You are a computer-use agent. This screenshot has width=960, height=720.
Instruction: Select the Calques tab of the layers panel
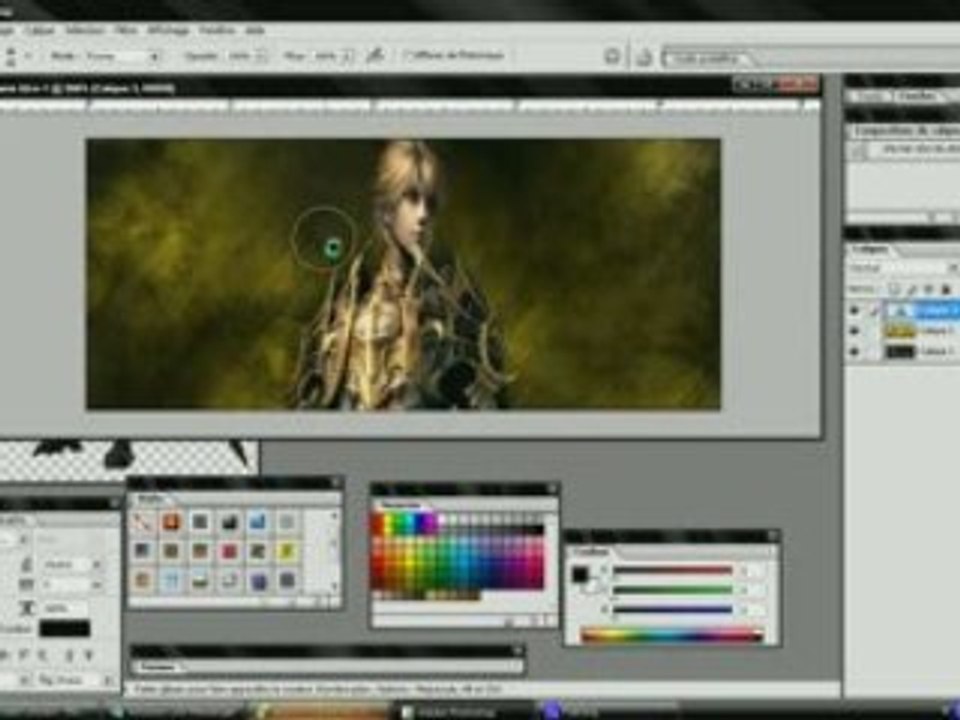[870, 250]
